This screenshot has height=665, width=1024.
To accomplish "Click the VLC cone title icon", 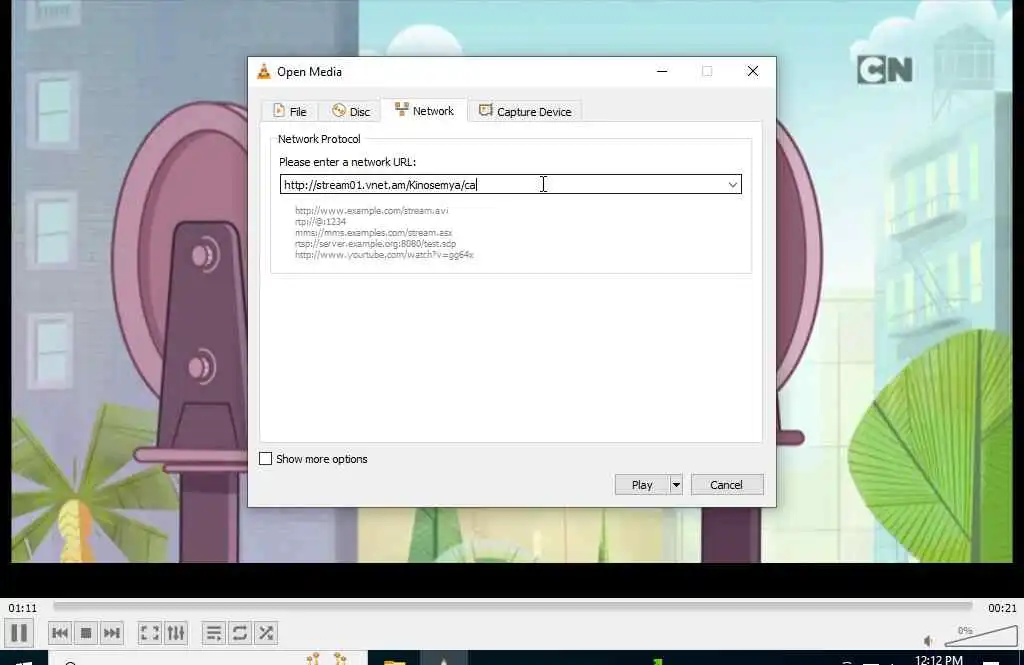I will 264,72.
